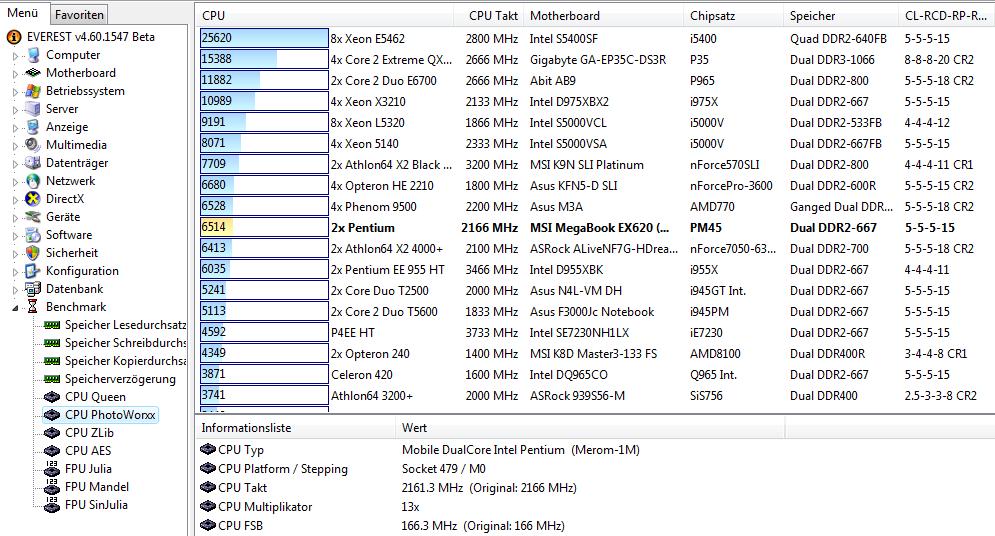This screenshot has width=995, height=536.
Task: Click the Computer icon in the tree
Action: pos(33,55)
